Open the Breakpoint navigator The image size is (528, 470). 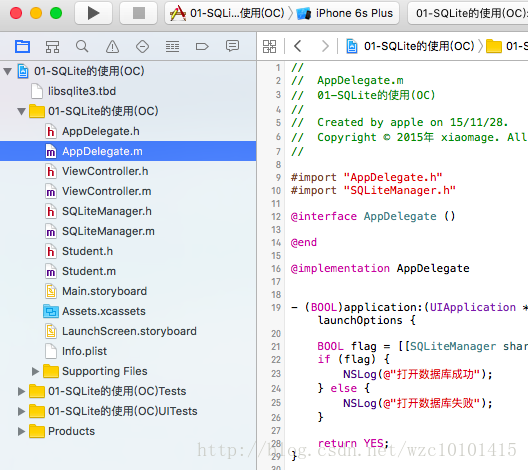[x=202, y=46]
